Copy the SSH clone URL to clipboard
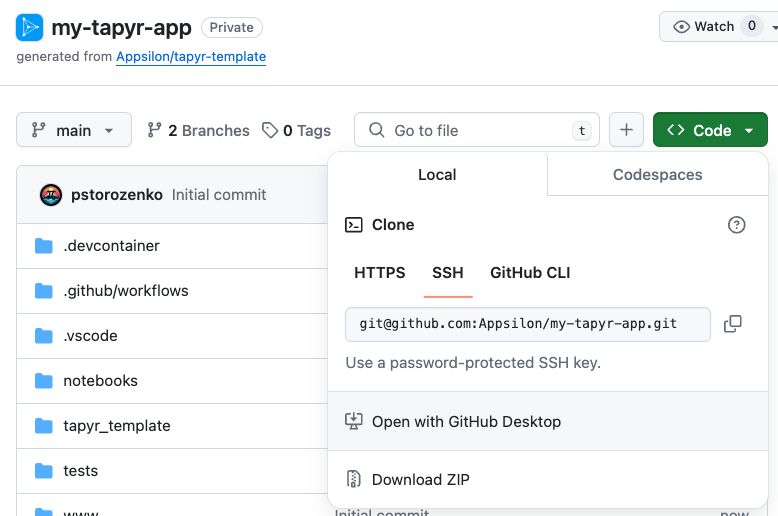 pyautogui.click(x=732, y=324)
